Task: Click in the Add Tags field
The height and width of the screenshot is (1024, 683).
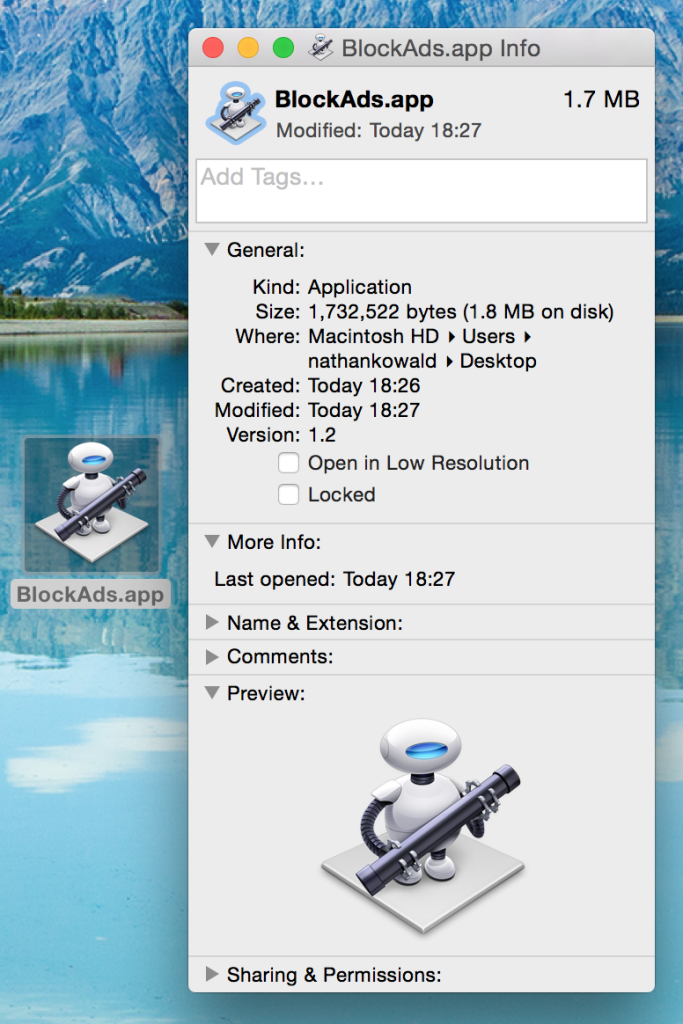Action: (x=421, y=191)
